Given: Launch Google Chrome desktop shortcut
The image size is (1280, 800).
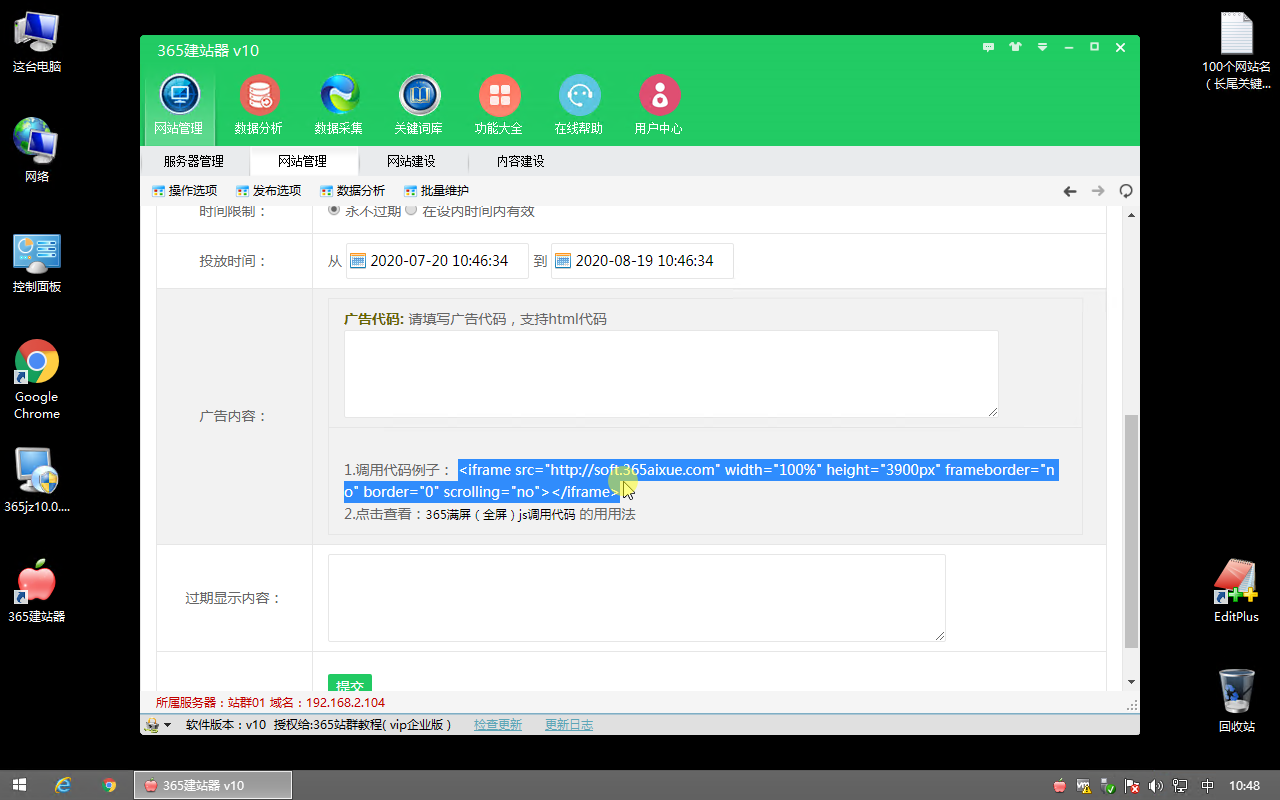Looking at the screenshot, I should pyautogui.click(x=37, y=380).
